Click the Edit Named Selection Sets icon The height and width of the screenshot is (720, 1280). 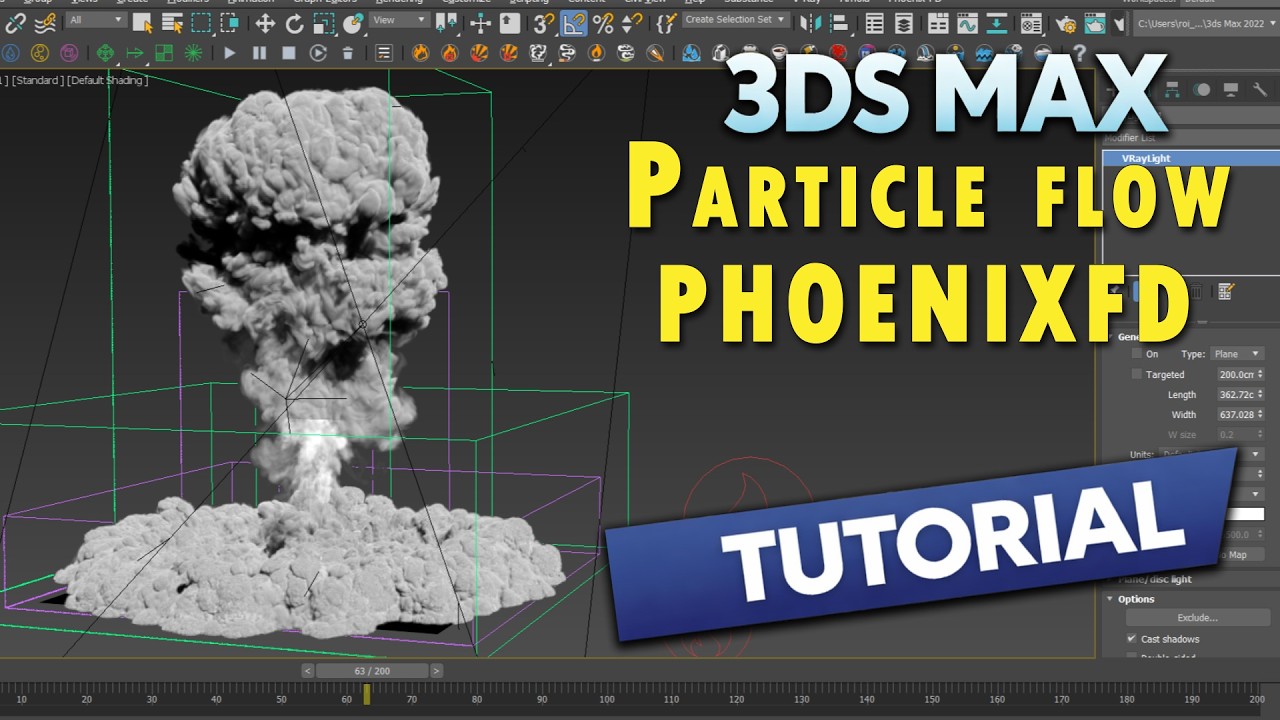click(666, 23)
